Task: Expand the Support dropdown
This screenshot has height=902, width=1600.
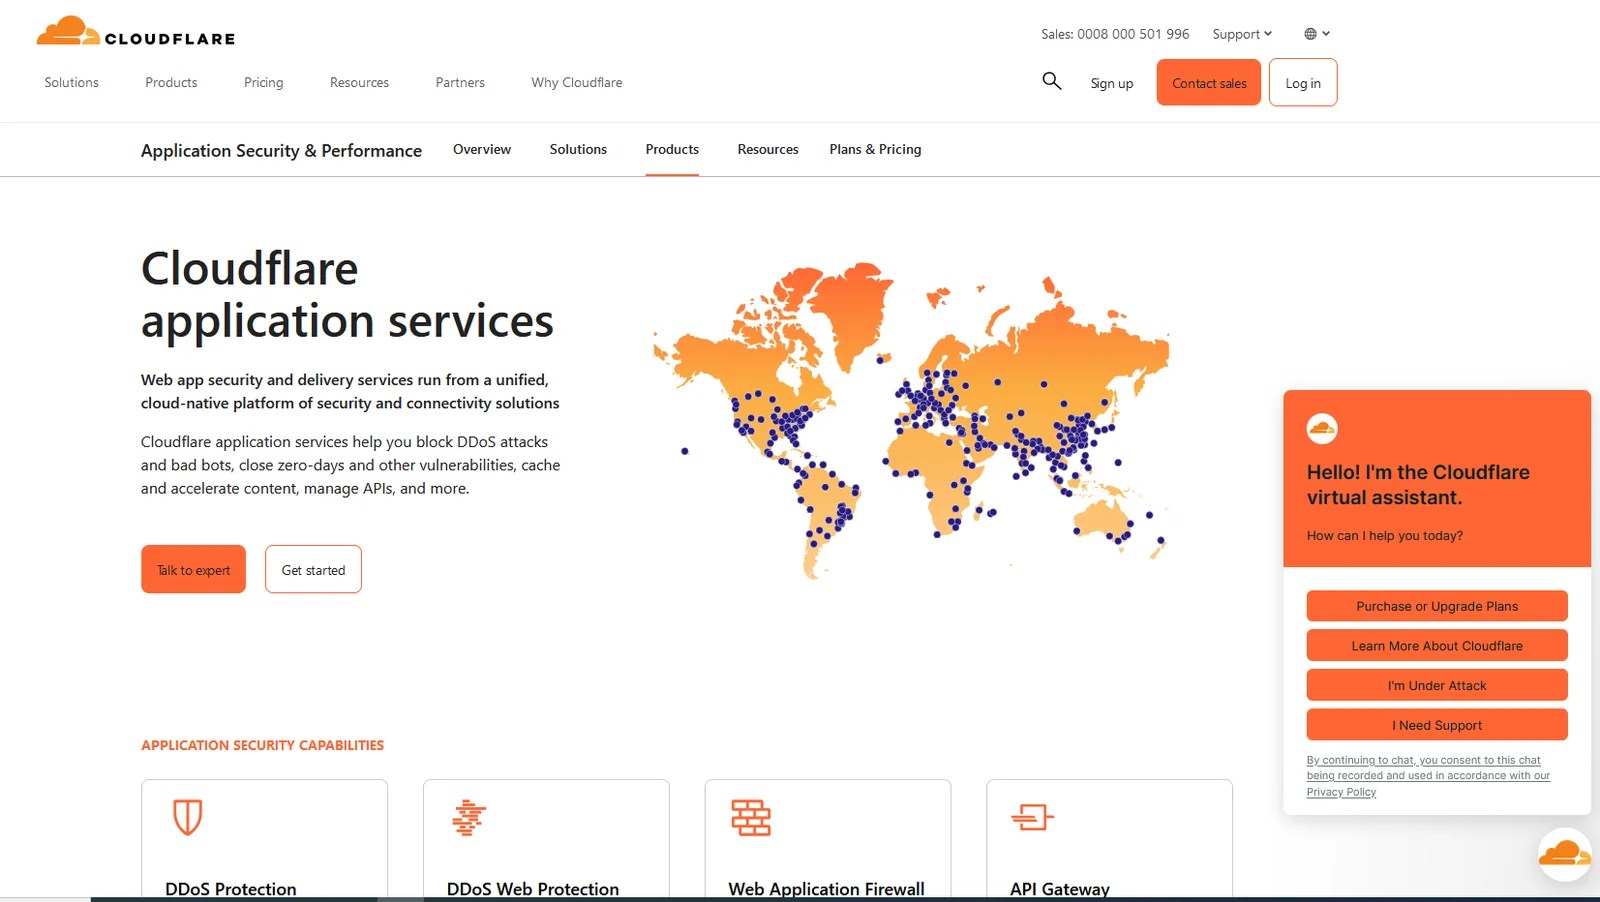Action: 1242,34
